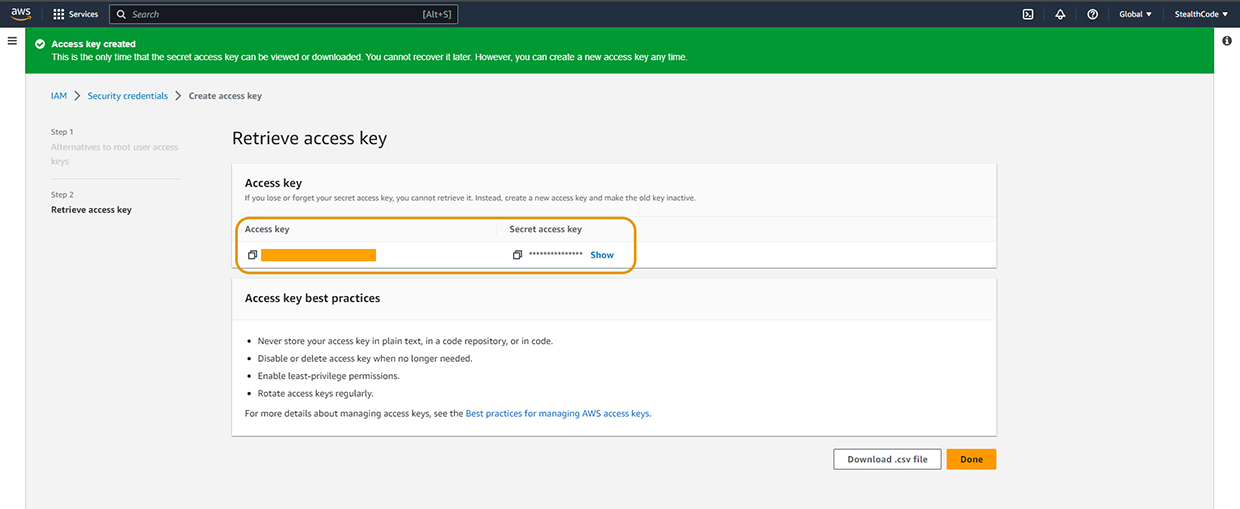
Task: Click the Access key best practices heading
Action: (312, 298)
